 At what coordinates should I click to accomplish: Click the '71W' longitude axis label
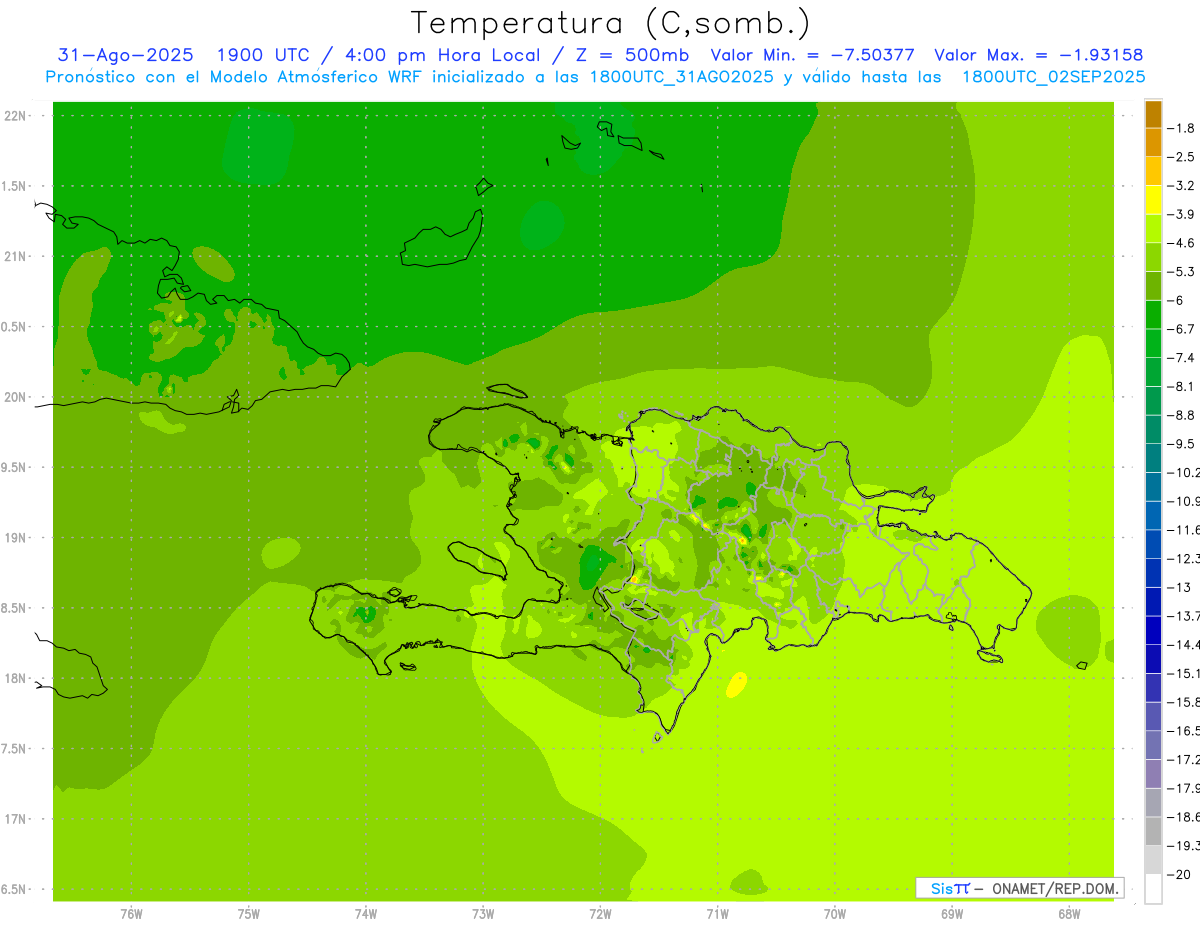click(x=717, y=914)
